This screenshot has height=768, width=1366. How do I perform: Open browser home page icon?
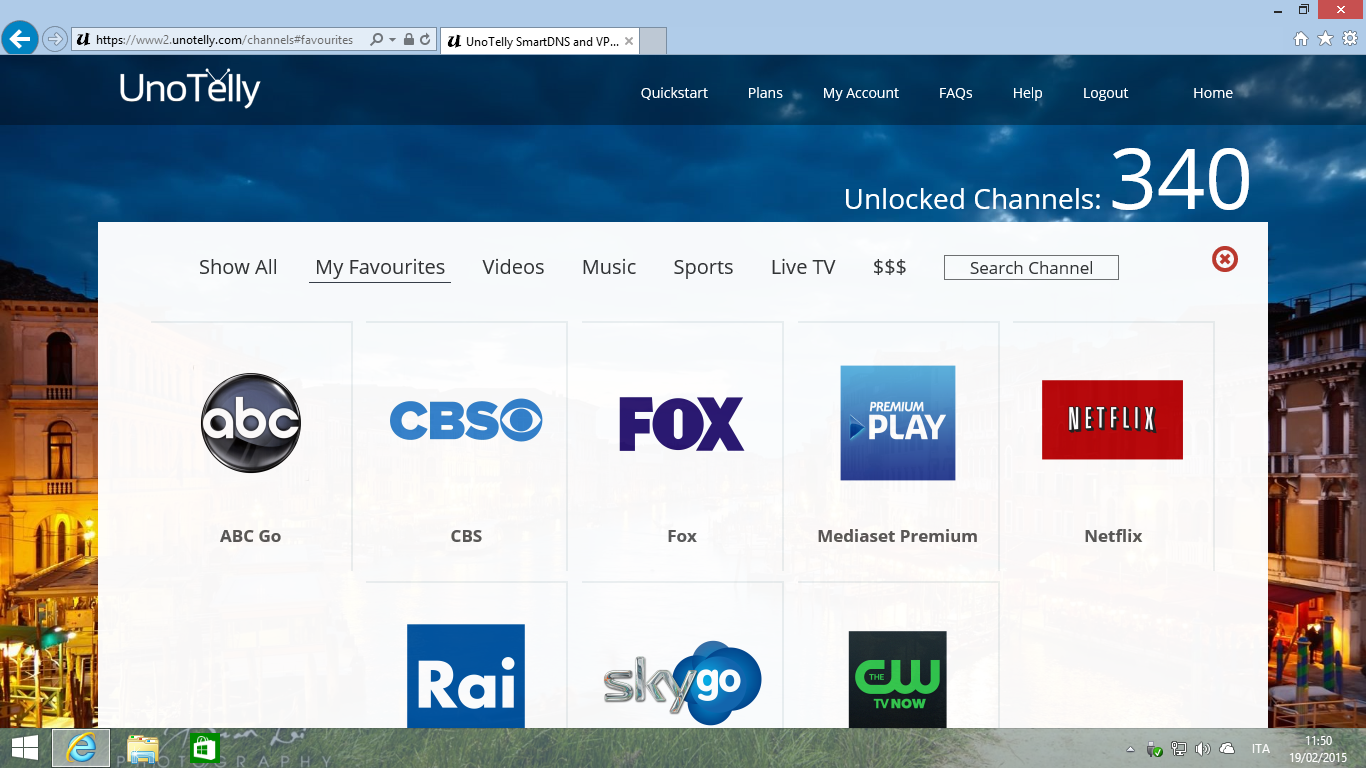(1301, 39)
